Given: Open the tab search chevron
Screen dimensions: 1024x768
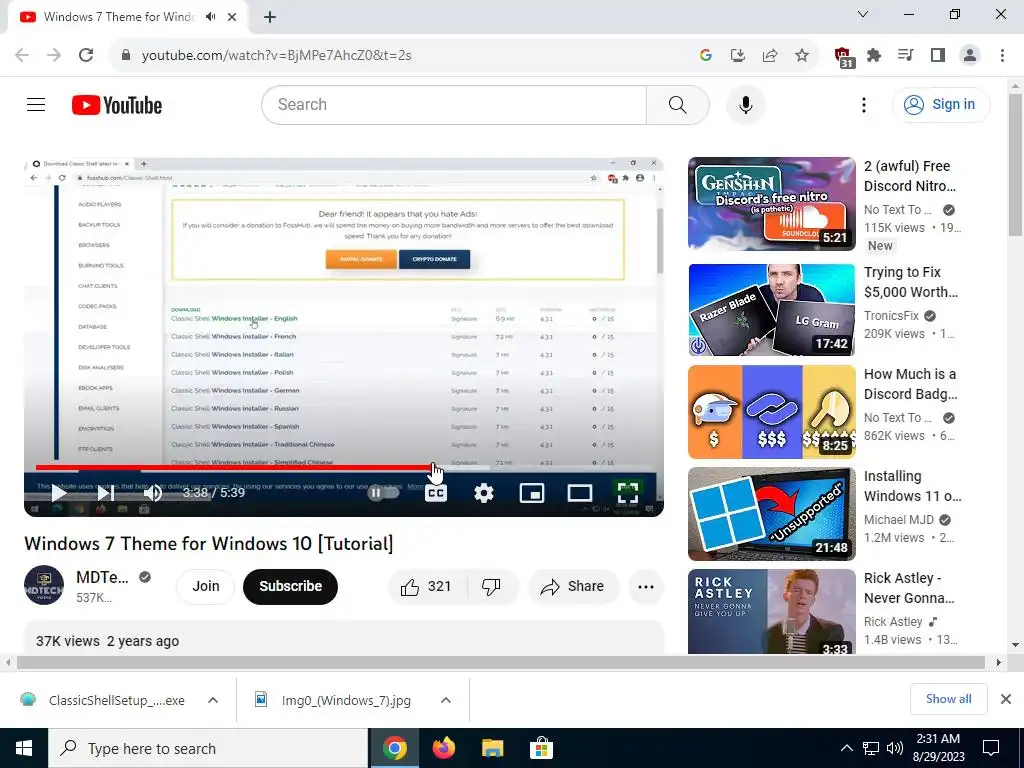Looking at the screenshot, I should click(x=863, y=14).
